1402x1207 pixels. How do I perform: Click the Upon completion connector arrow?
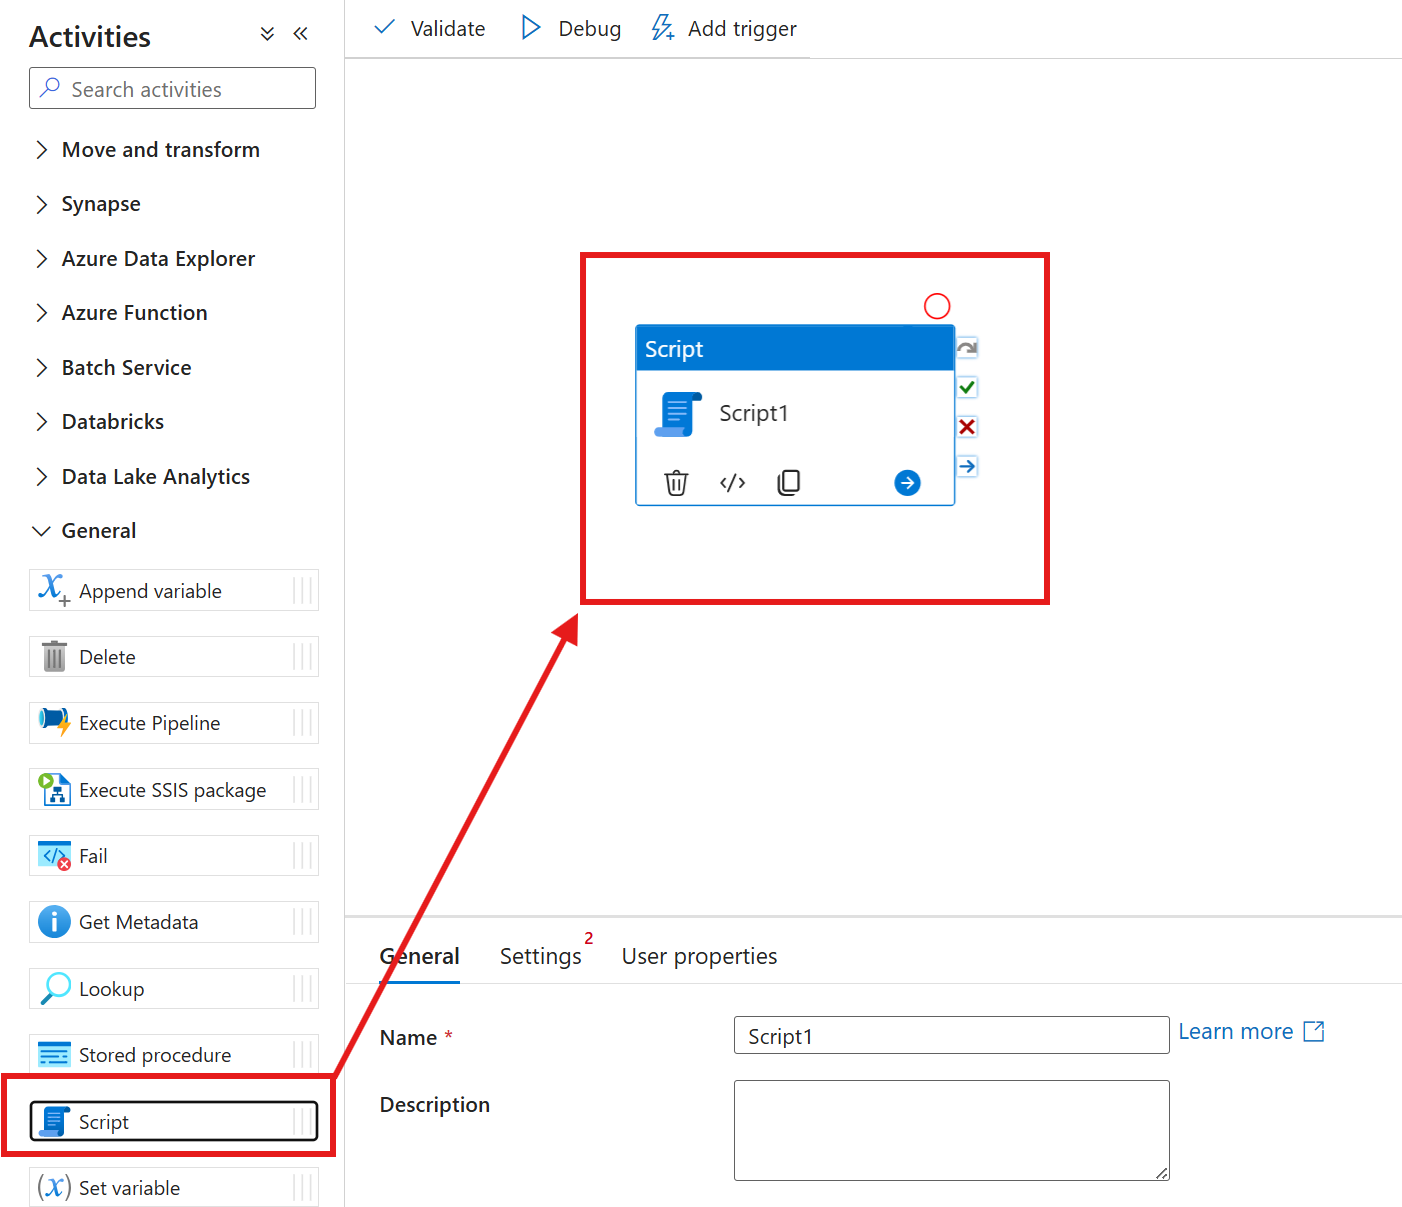(x=967, y=466)
